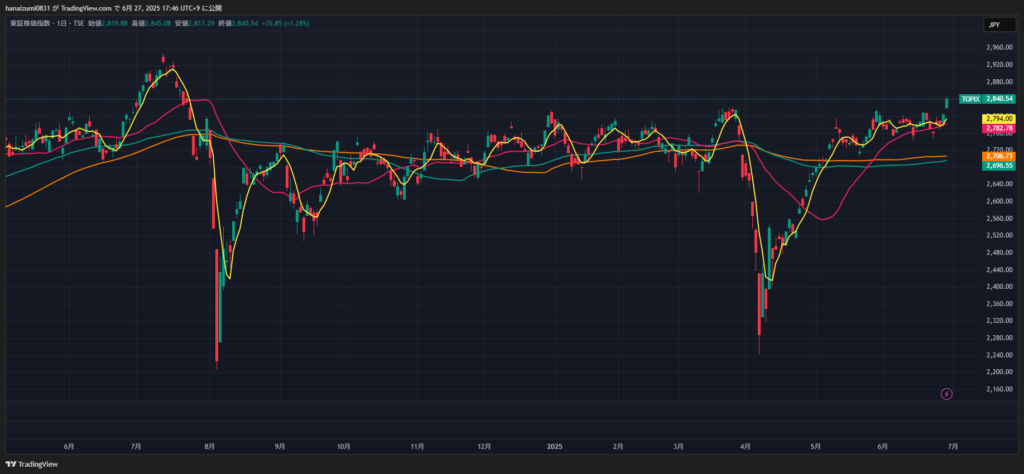Click the 2,400.00 price axis label
The width and height of the screenshot is (1024, 474).
[998, 287]
